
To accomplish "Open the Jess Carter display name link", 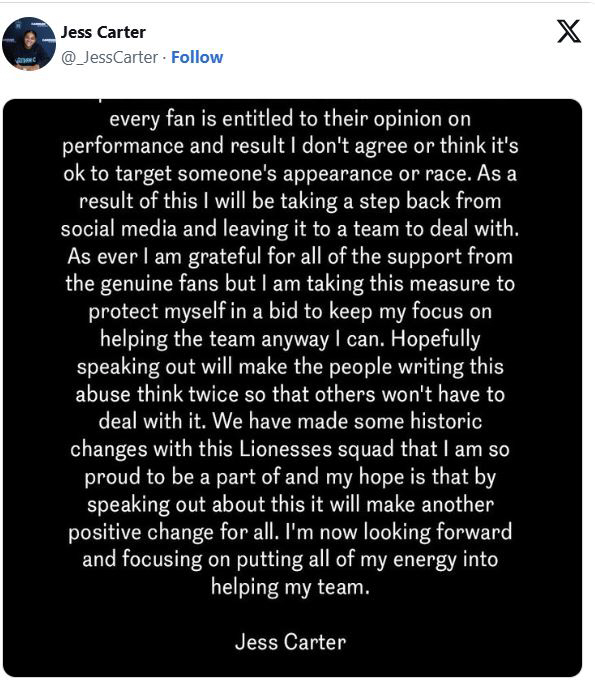I will [x=103, y=32].
